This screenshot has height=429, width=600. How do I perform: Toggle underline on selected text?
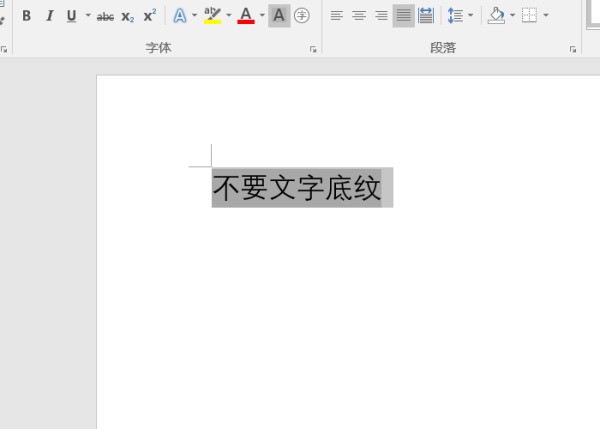[x=71, y=16]
